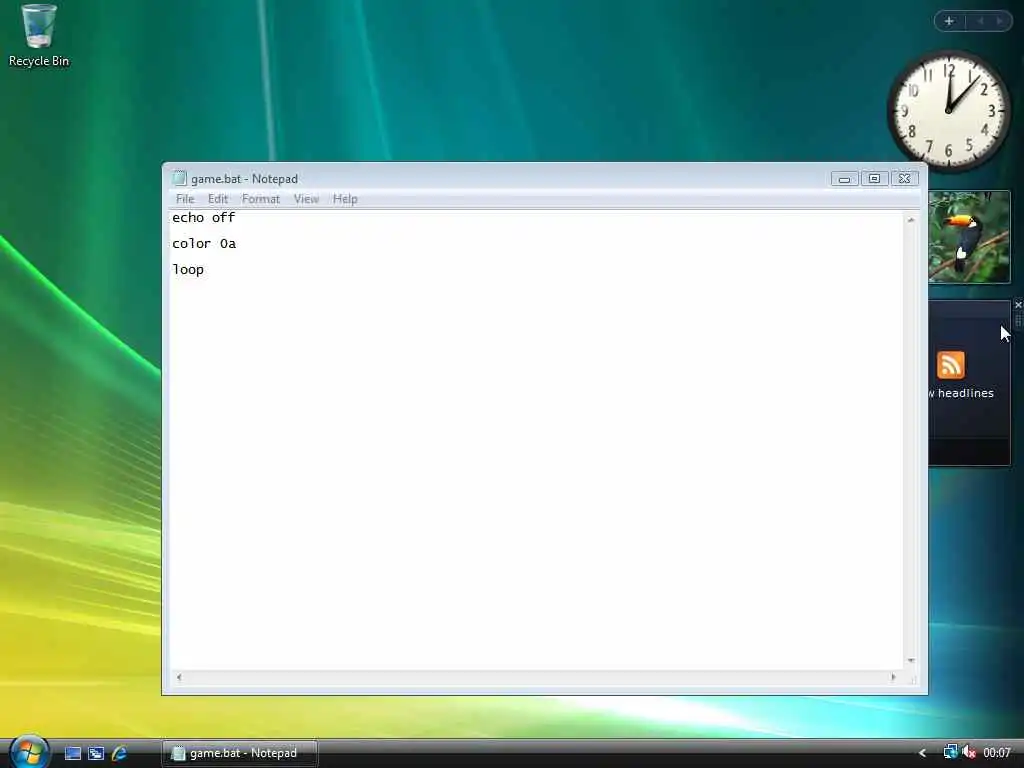1024x768 pixels.
Task: Open the Help menu
Action: 345,199
